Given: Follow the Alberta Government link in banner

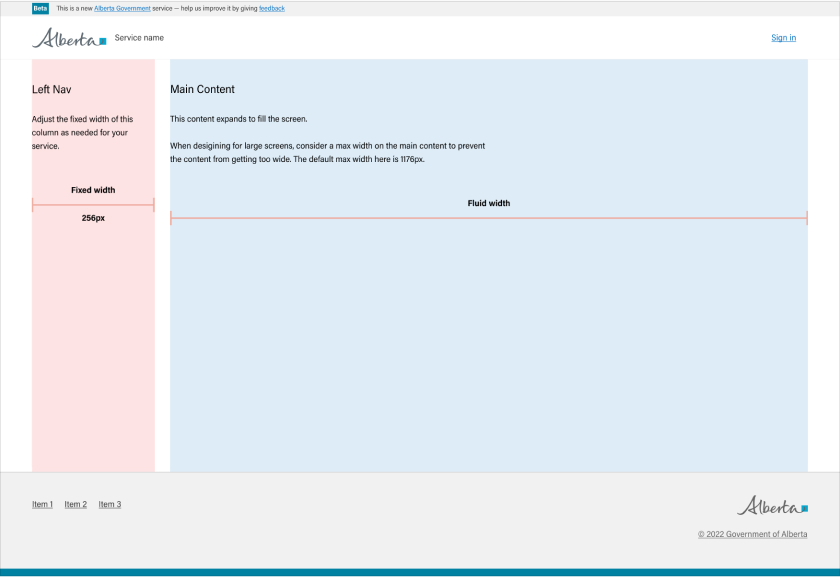Looking at the screenshot, I should [122, 8].
